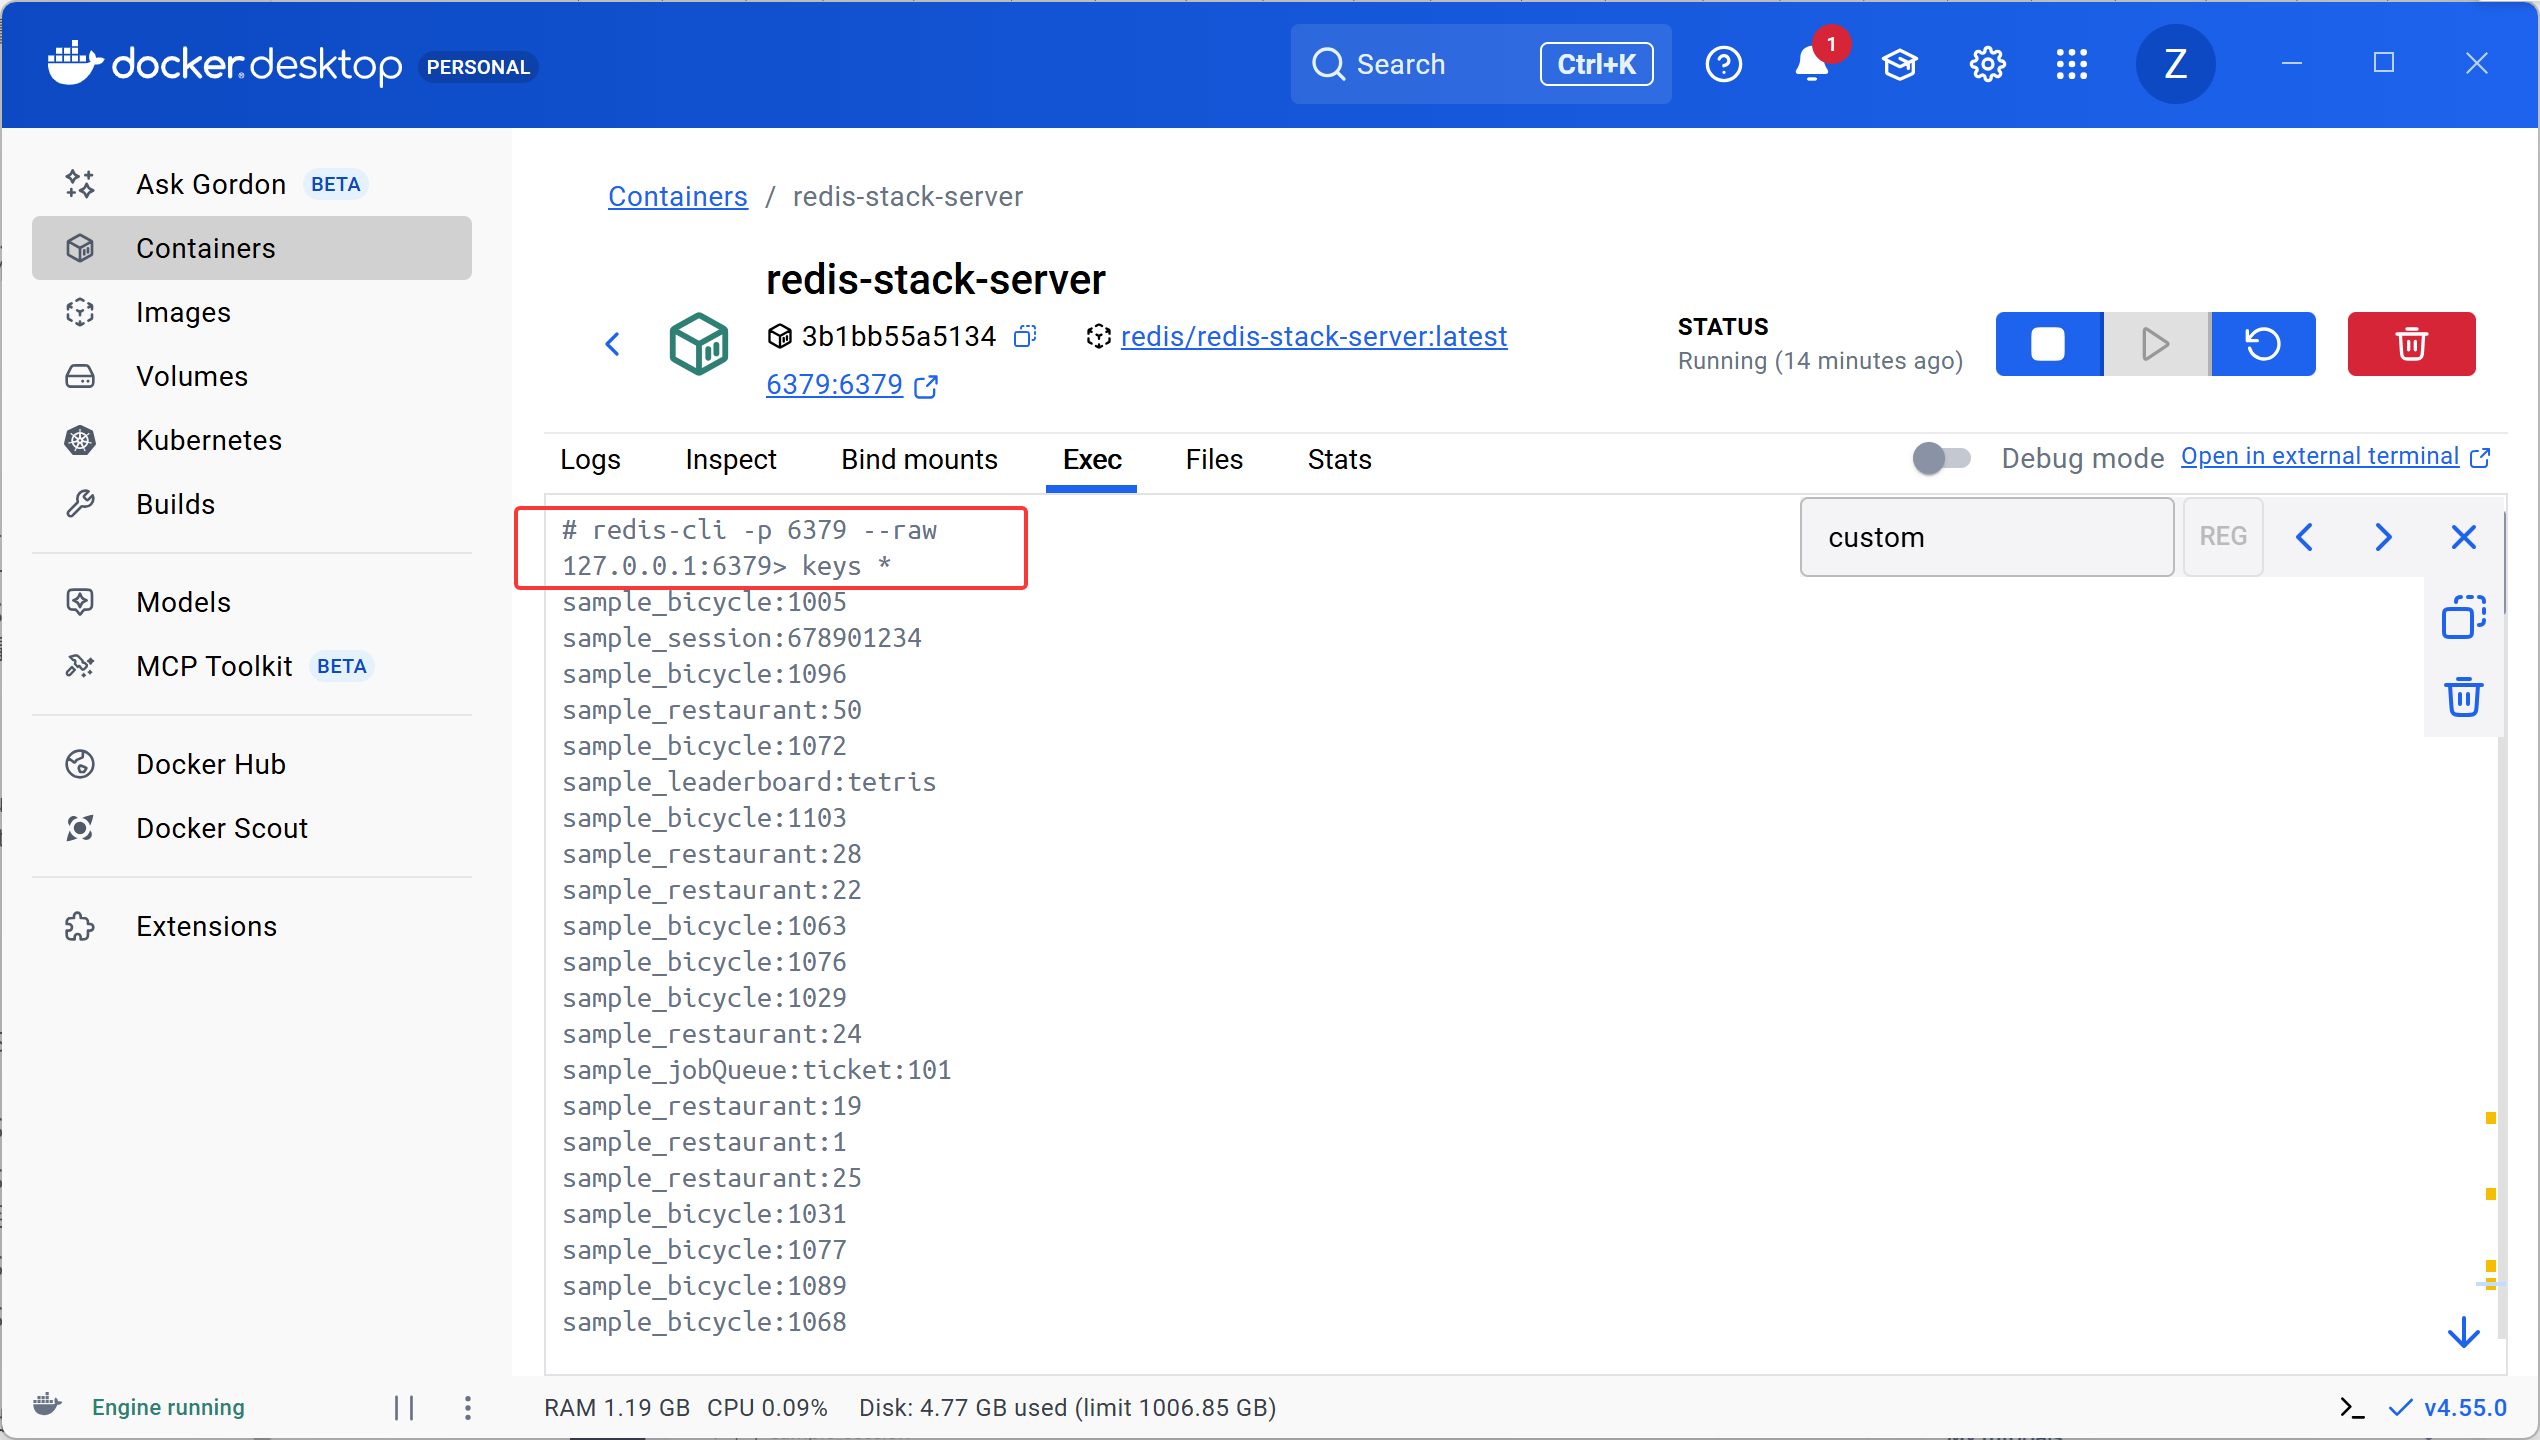This screenshot has height=1440, width=2540.
Task: Open the notifications bell
Action: (1811, 65)
